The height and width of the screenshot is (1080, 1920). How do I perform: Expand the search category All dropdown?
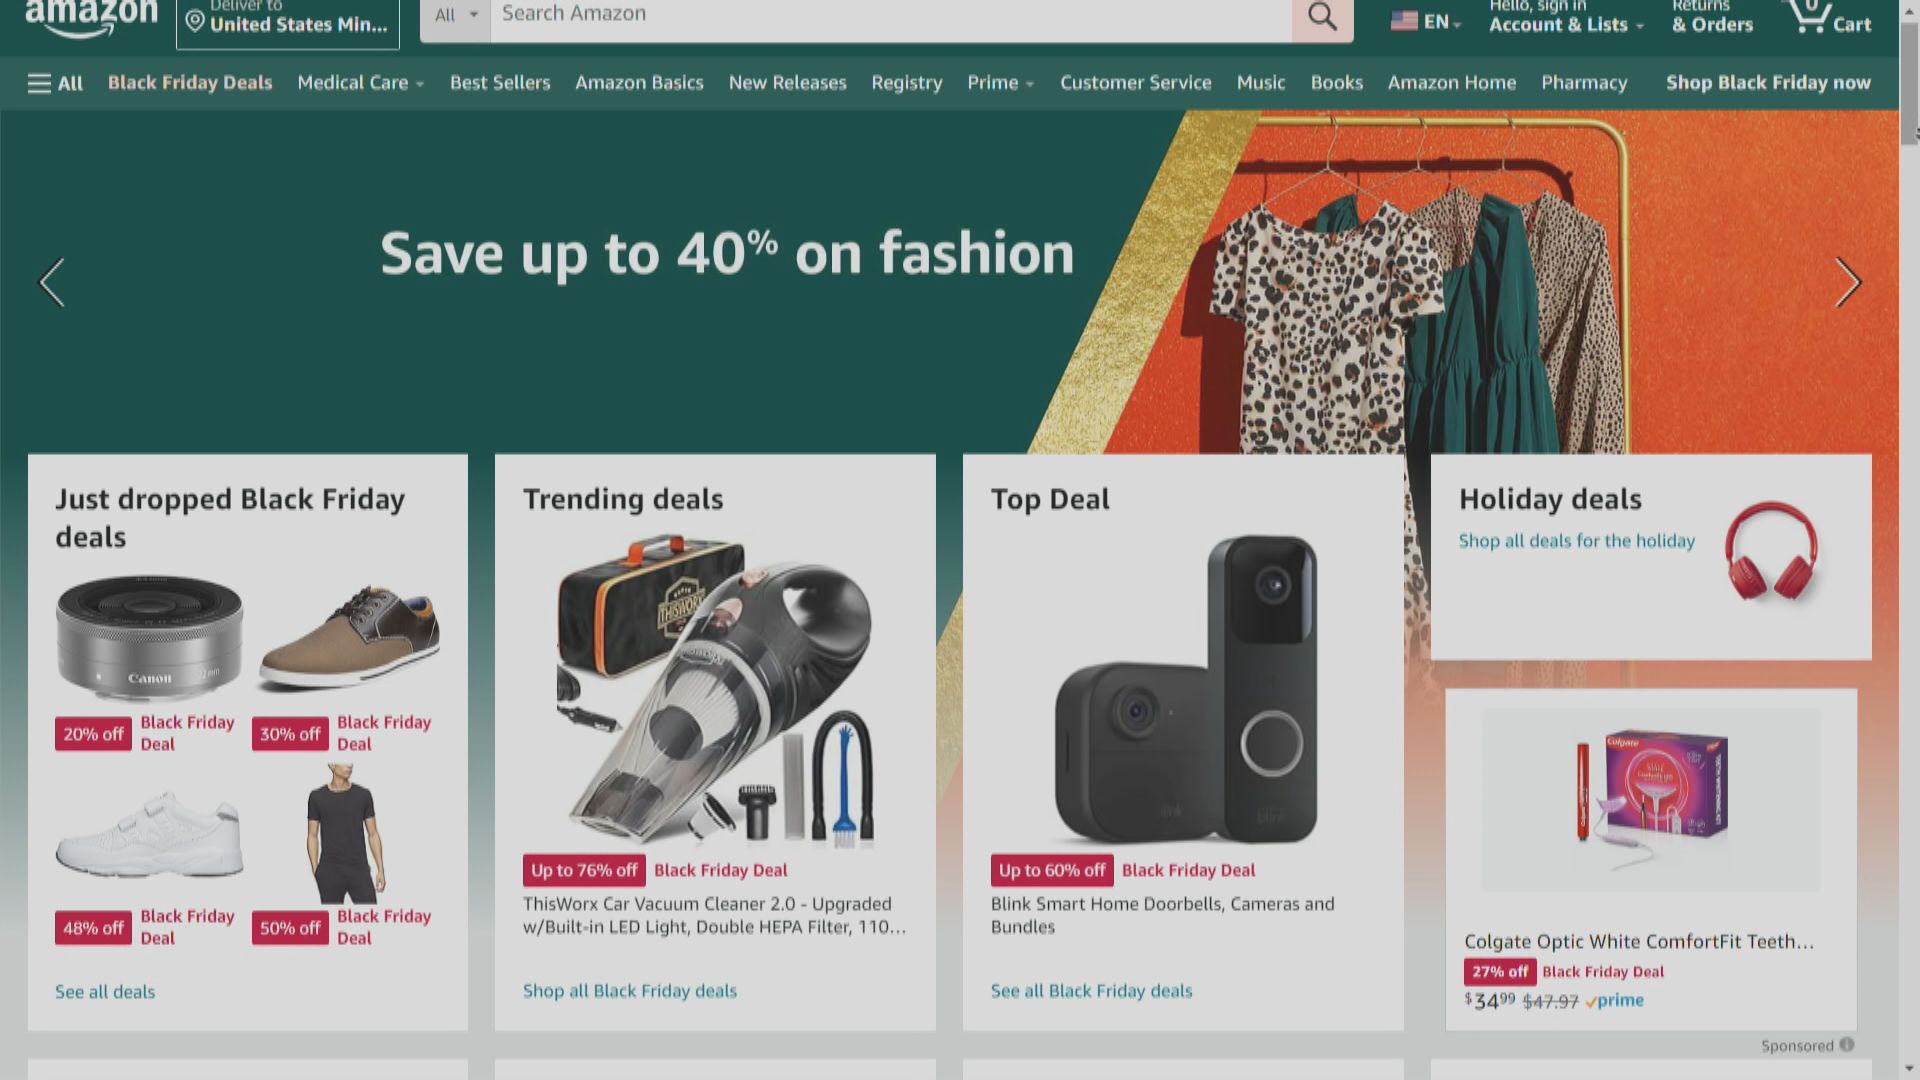(x=455, y=15)
